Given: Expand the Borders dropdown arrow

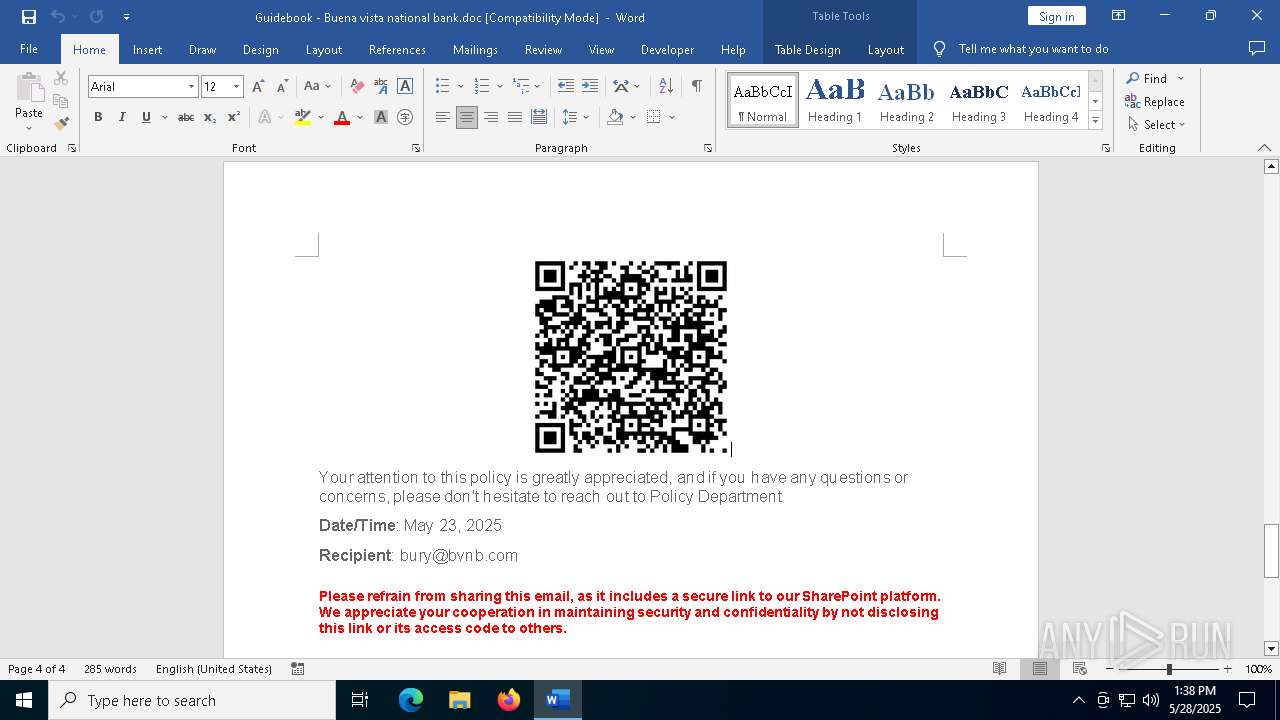Looking at the screenshot, I should tap(672, 118).
